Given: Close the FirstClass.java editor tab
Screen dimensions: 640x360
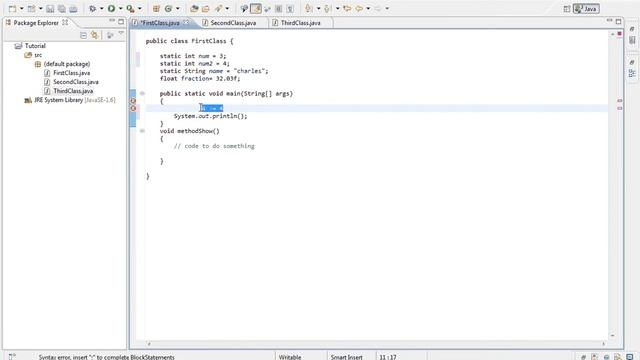Looking at the screenshot, I should pyautogui.click(x=187, y=23).
